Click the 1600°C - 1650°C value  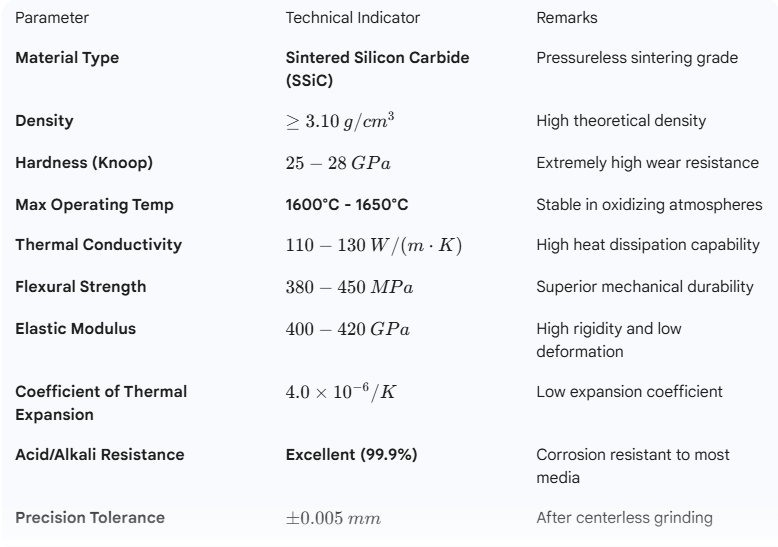click(x=348, y=205)
